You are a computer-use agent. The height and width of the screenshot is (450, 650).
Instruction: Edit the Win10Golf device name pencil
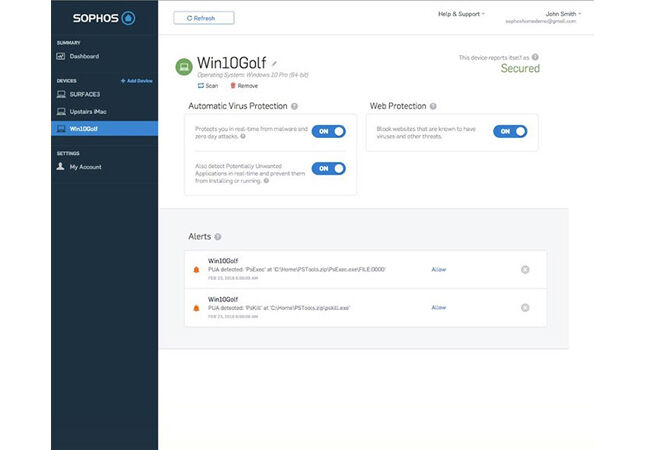coord(274,64)
